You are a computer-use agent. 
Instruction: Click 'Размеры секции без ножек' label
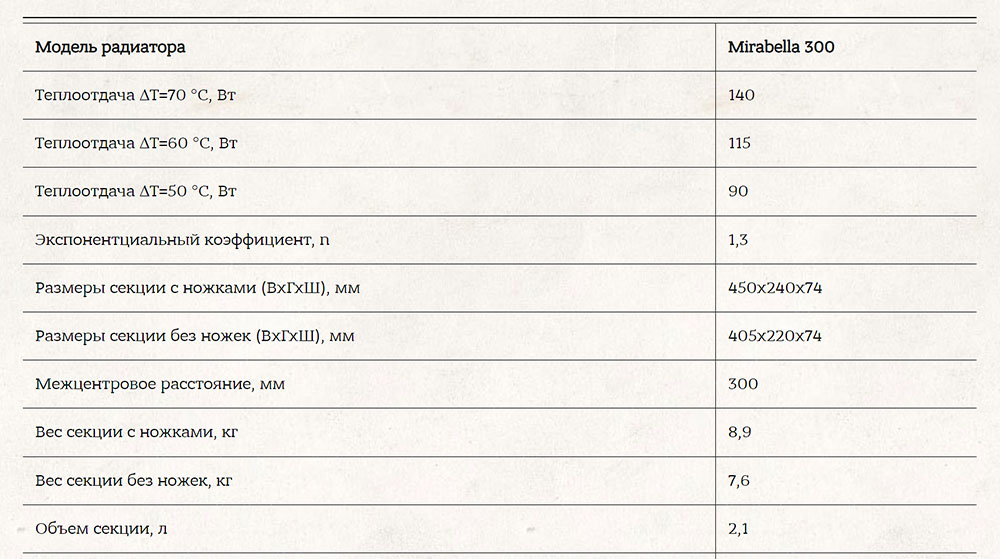point(195,337)
